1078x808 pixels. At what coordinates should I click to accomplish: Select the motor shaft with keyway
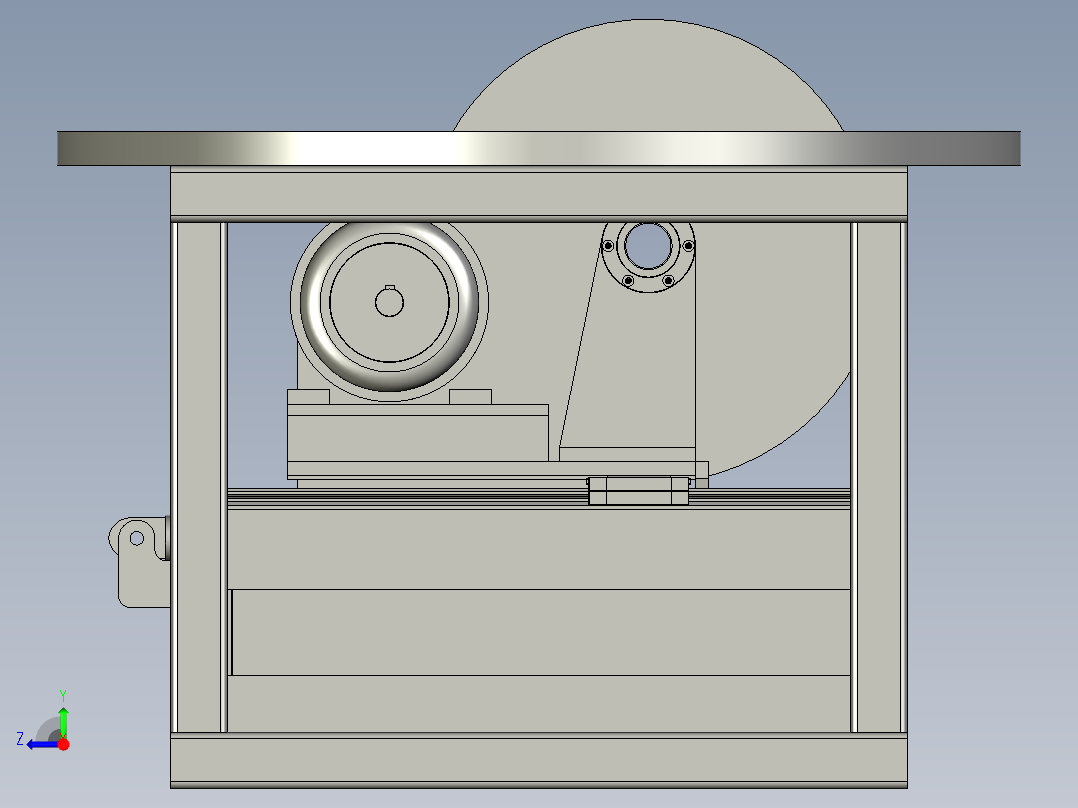coord(389,301)
